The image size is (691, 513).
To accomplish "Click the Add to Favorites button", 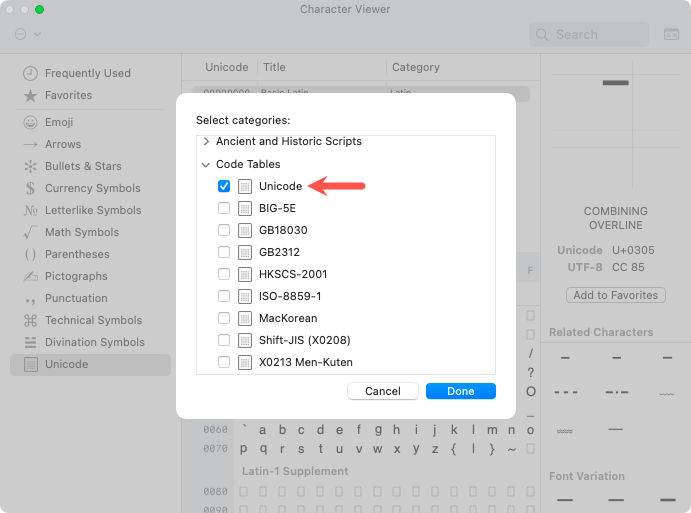I will [615, 295].
